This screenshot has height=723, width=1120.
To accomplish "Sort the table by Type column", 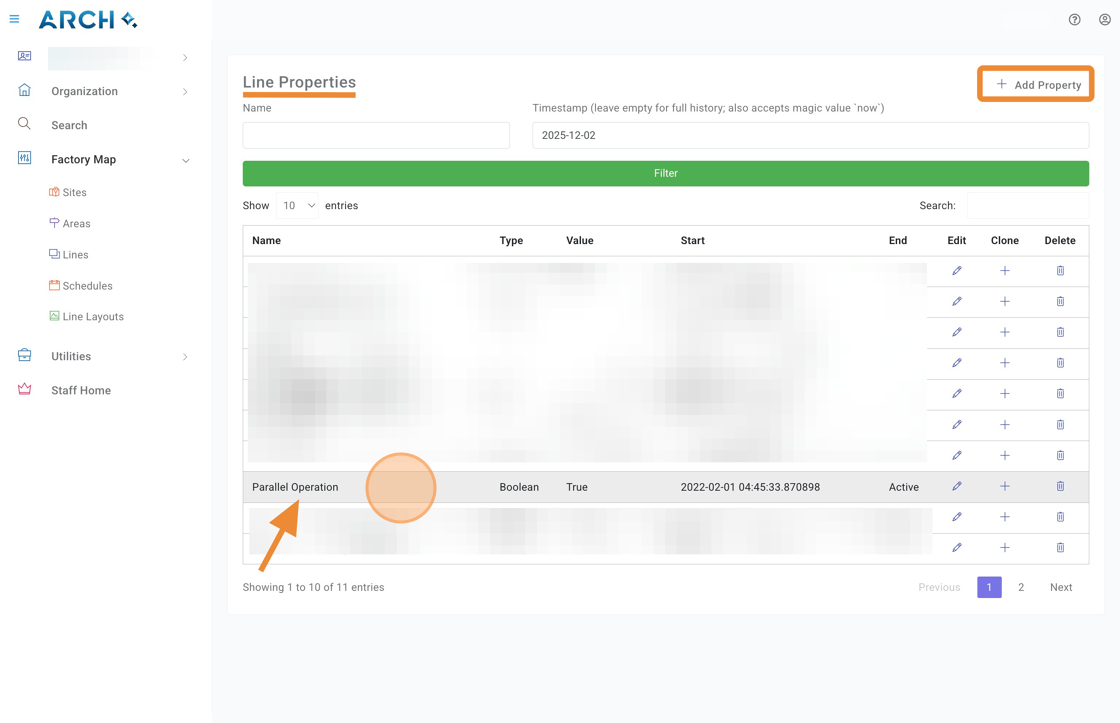I will (511, 241).
